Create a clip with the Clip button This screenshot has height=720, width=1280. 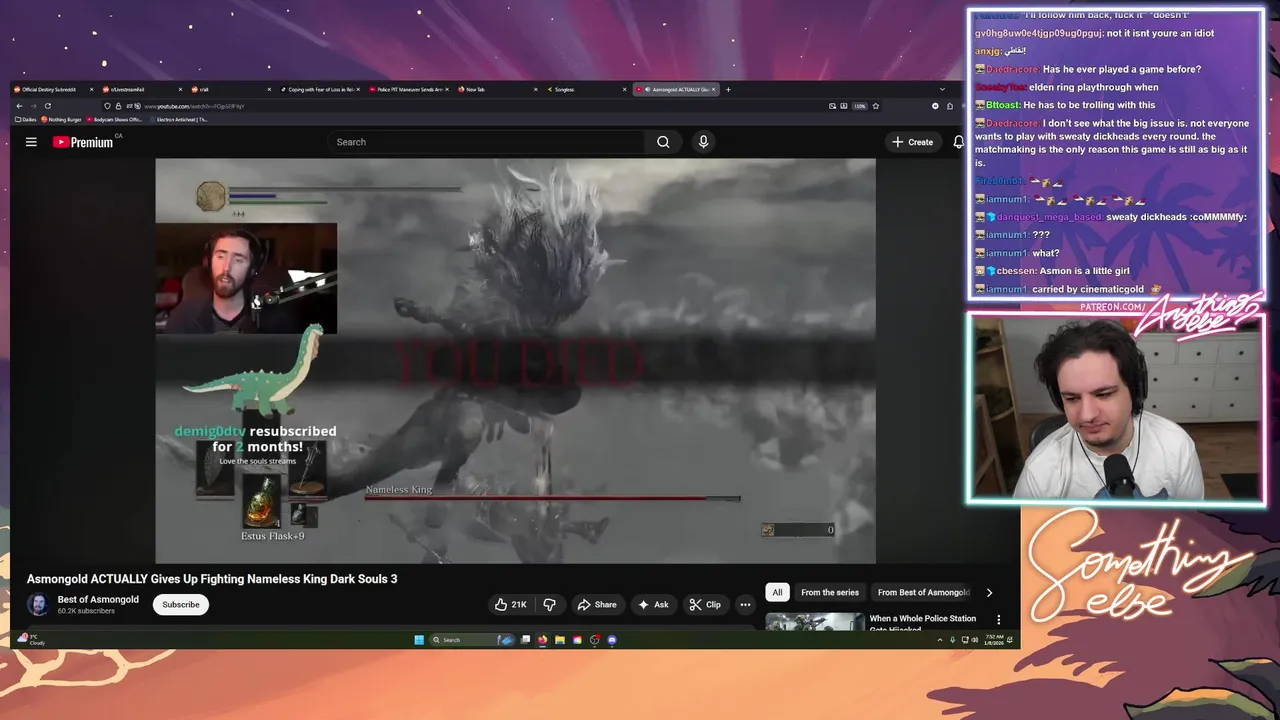click(705, 604)
